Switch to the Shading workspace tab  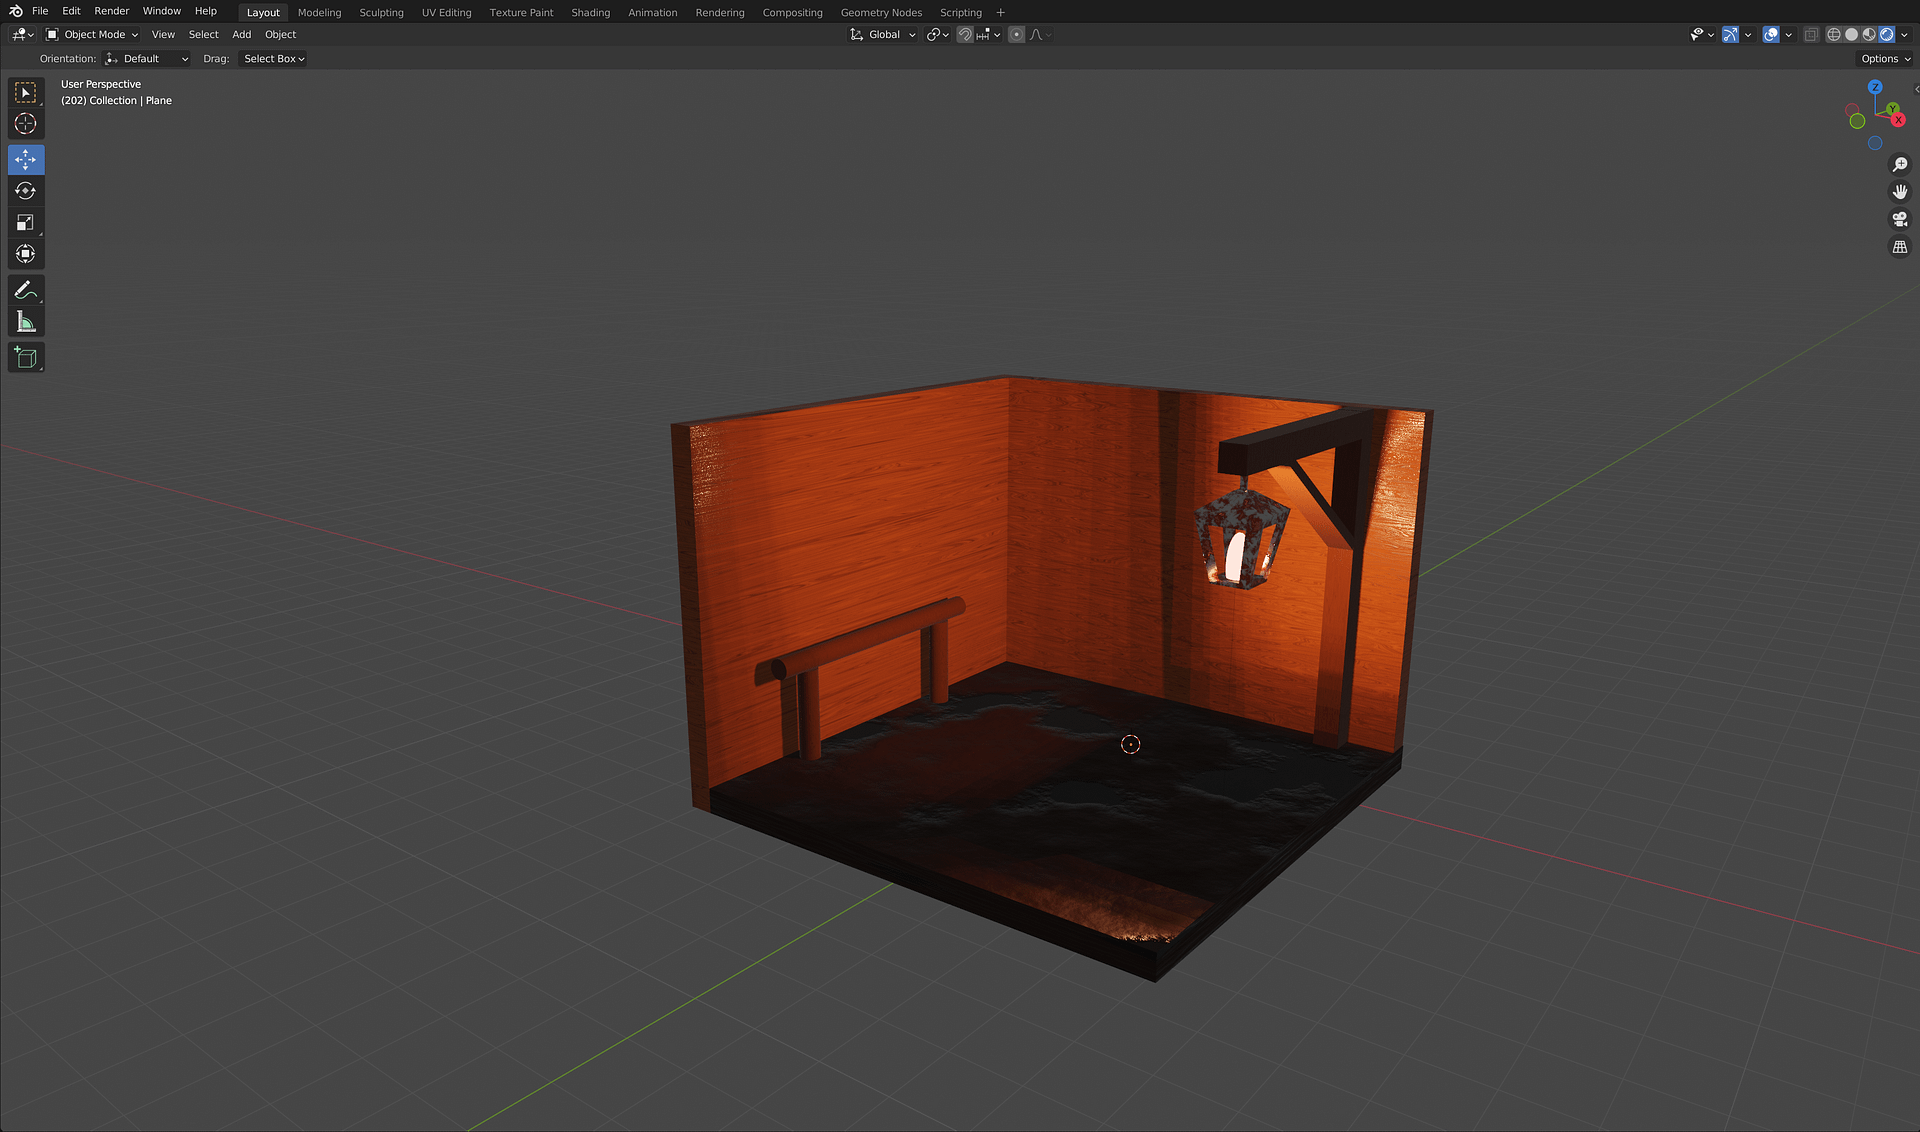click(x=590, y=12)
